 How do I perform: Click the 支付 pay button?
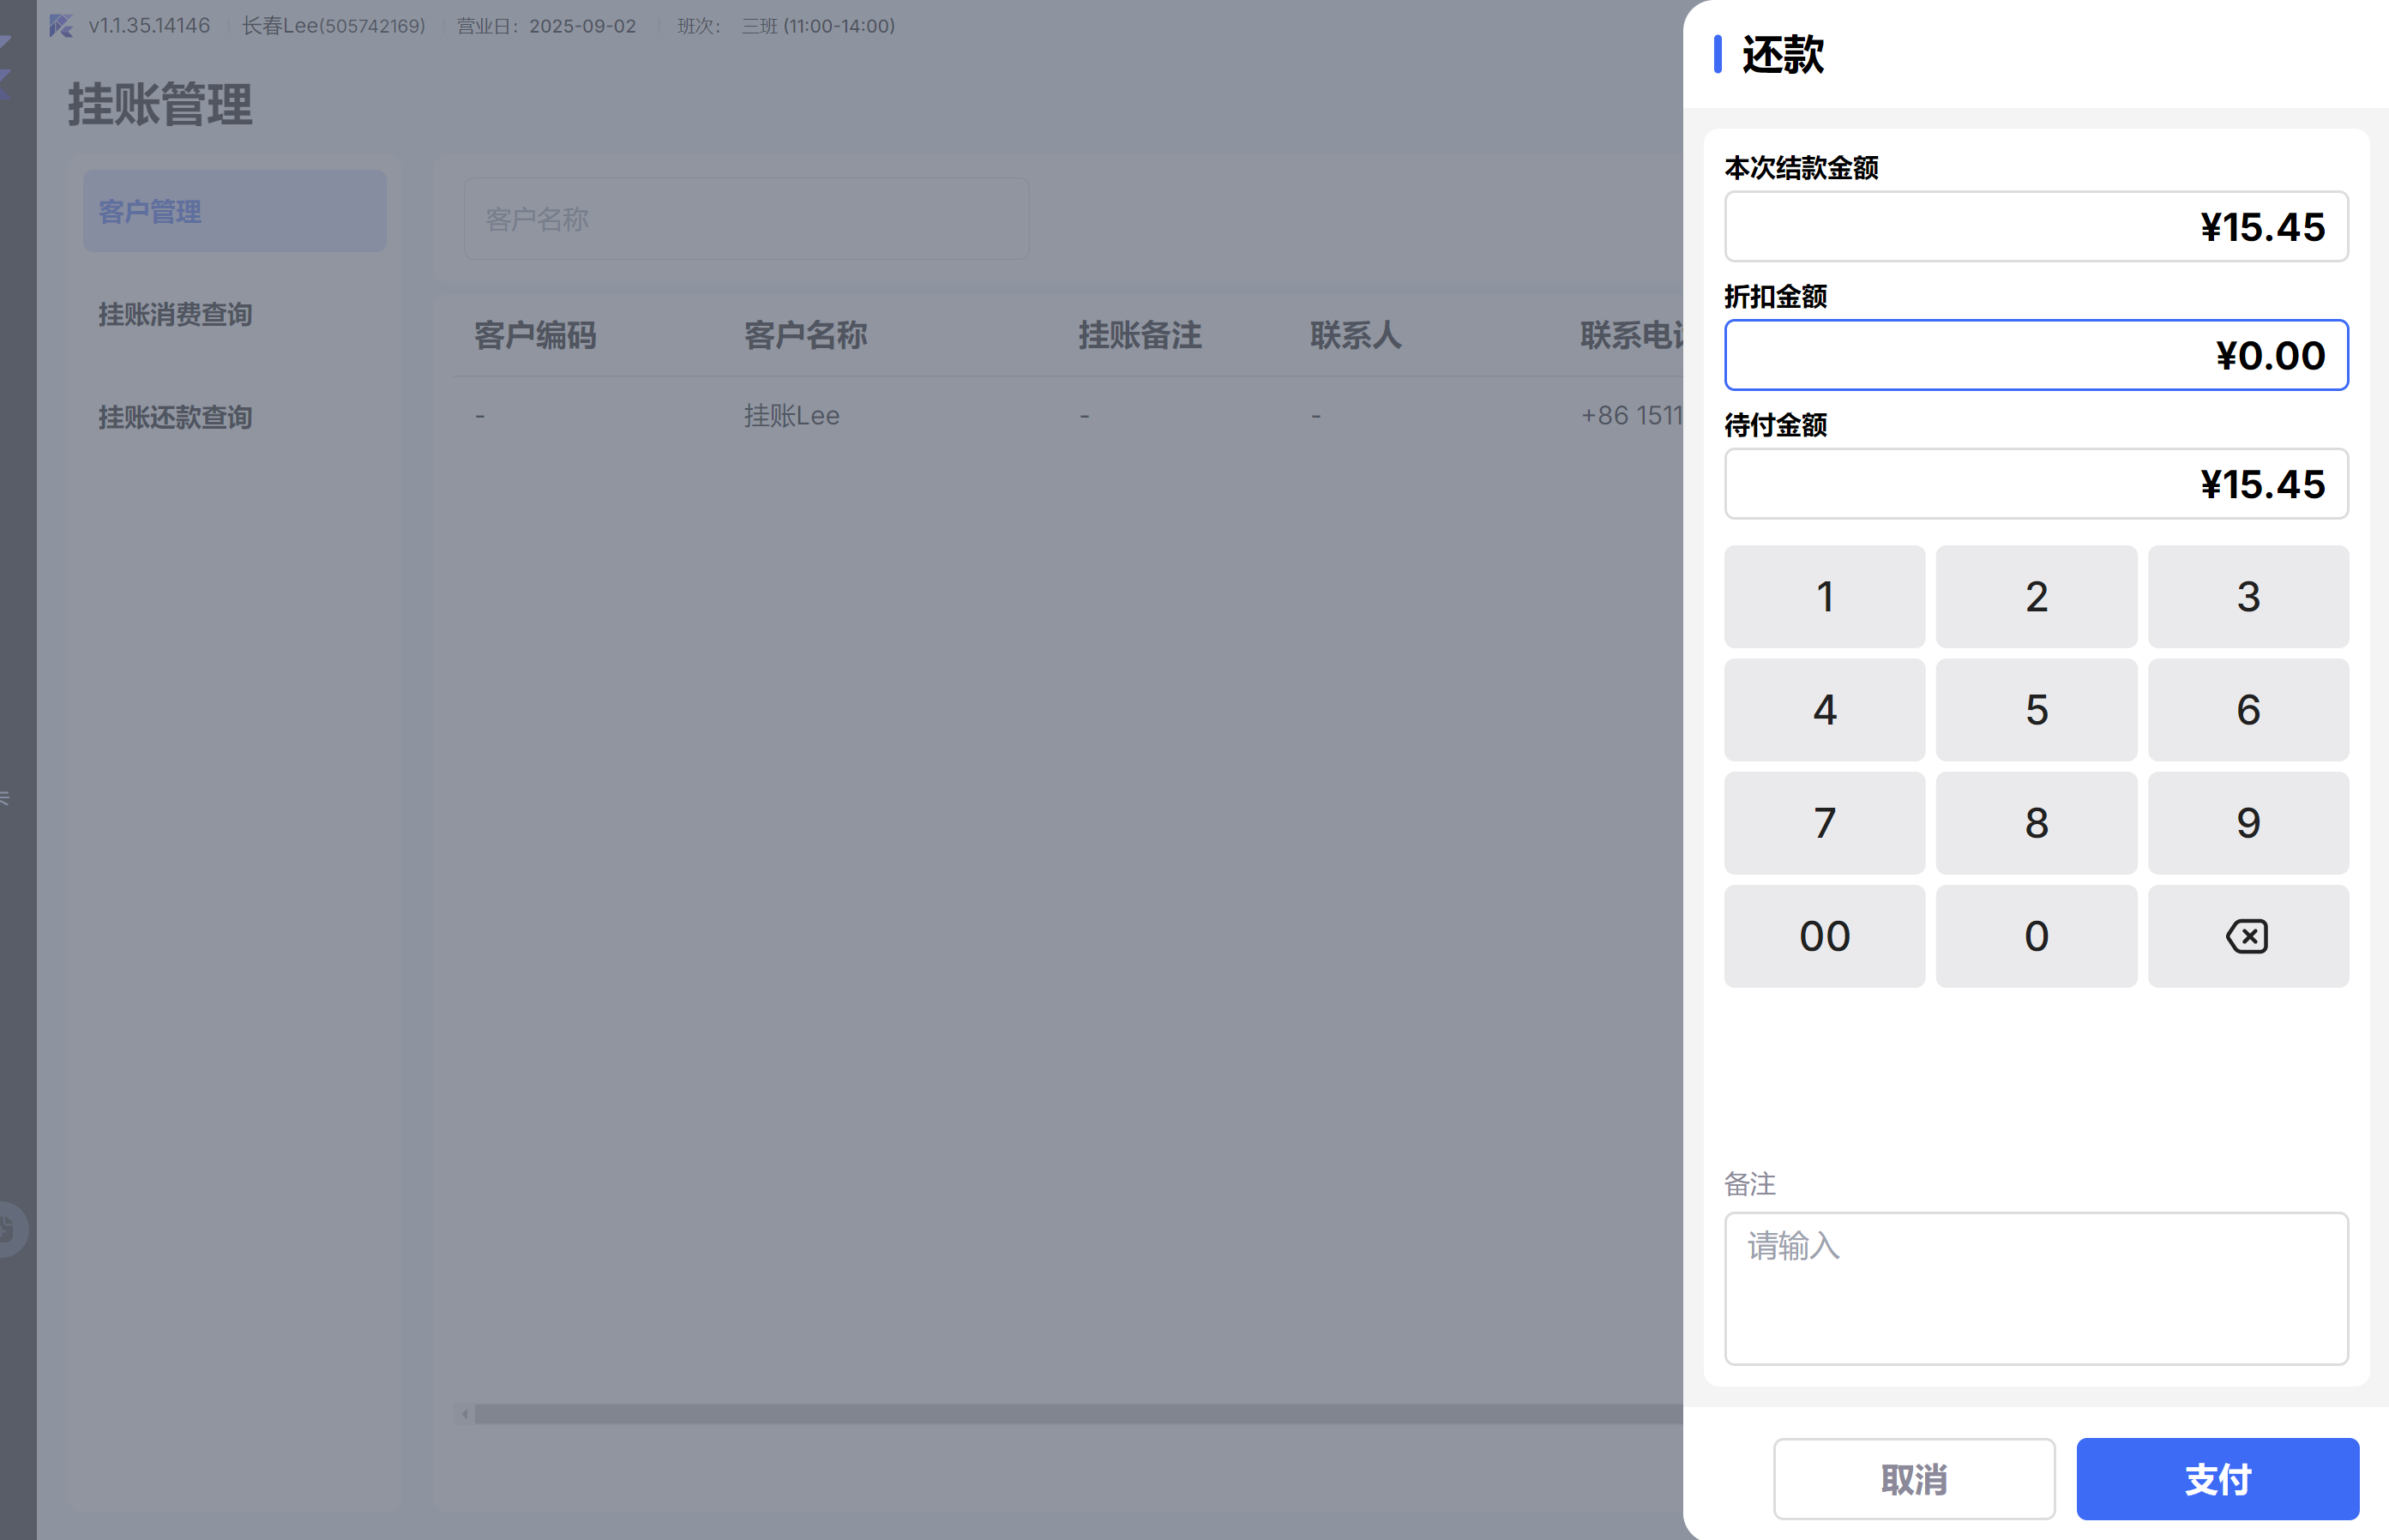pos(2217,1478)
